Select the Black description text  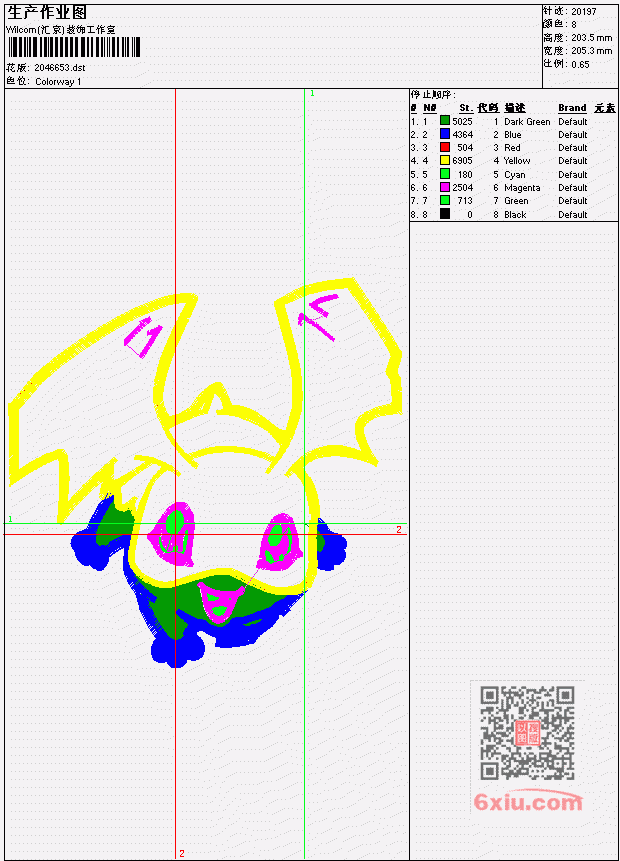tap(515, 215)
